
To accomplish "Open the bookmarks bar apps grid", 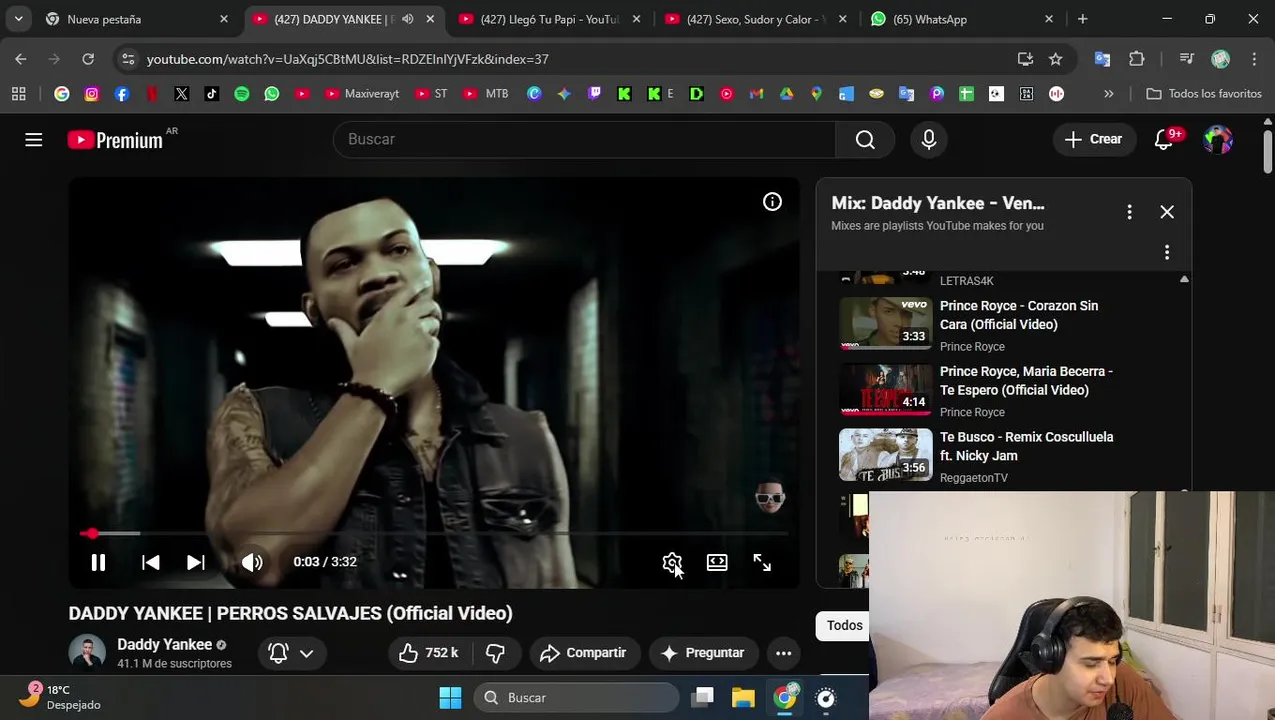I will (18, 94).
